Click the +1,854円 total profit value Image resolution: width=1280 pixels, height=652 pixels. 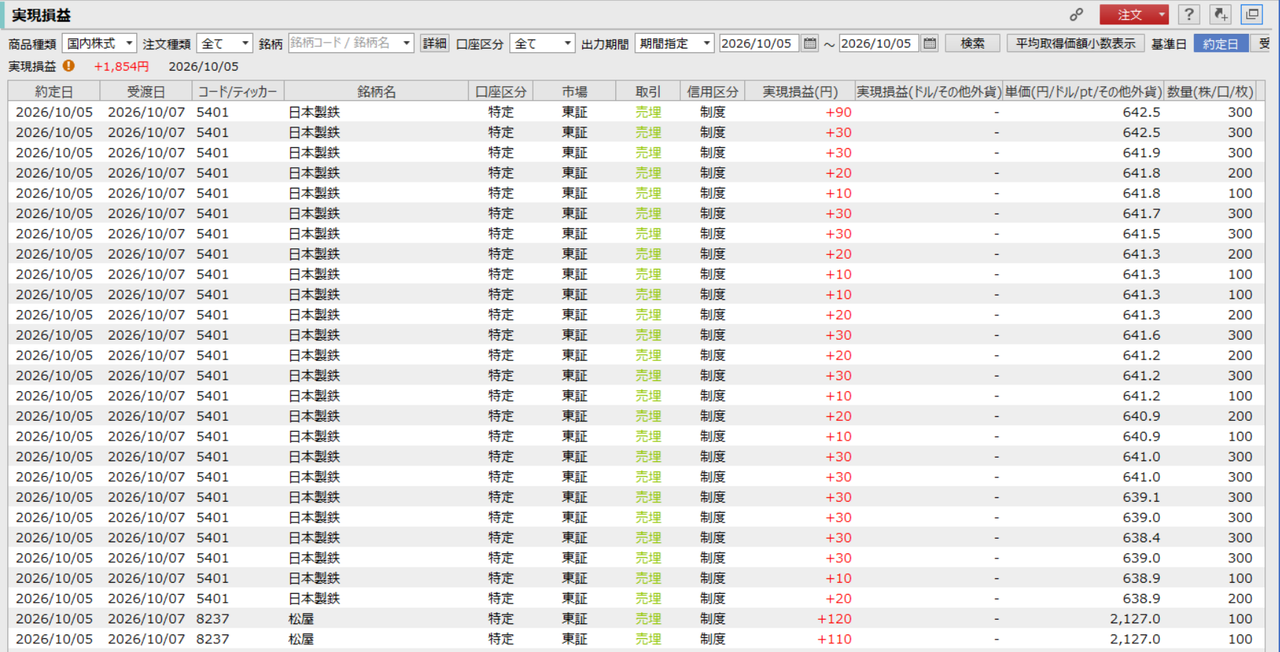point(121,67)
